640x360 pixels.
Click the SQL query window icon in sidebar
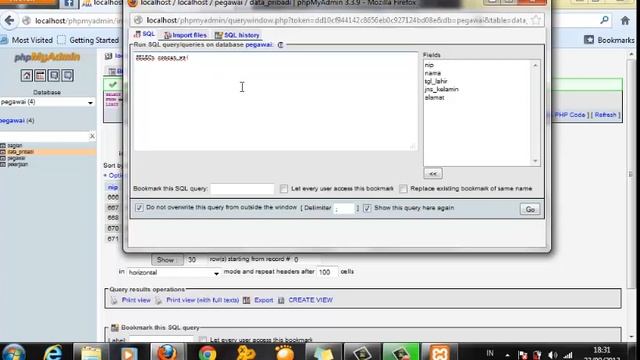pyautogui.click(x=40, y=76)
